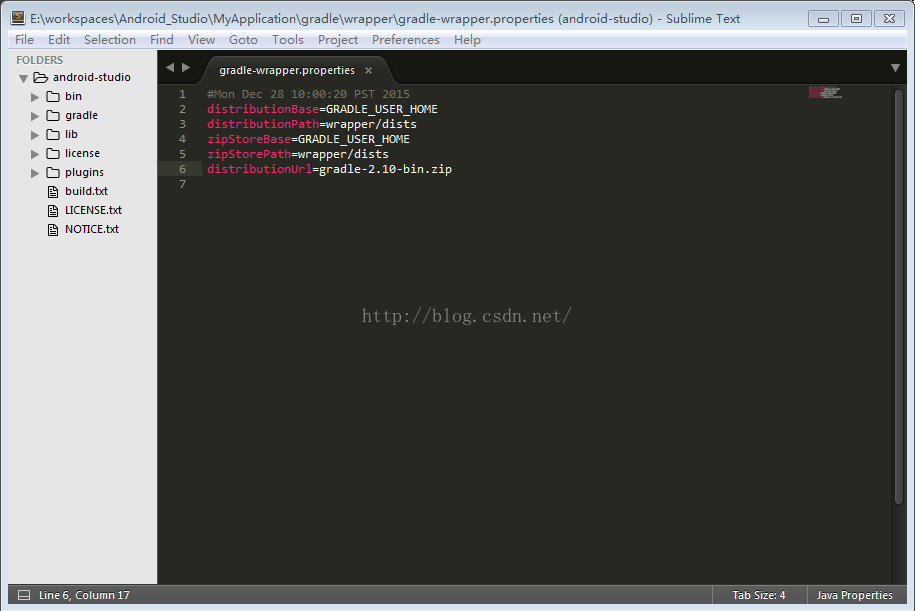The width and height of the screenshot is (915, 611).
Task: Open NOTICE.txt in the sidebar
Action: point(92,229)
